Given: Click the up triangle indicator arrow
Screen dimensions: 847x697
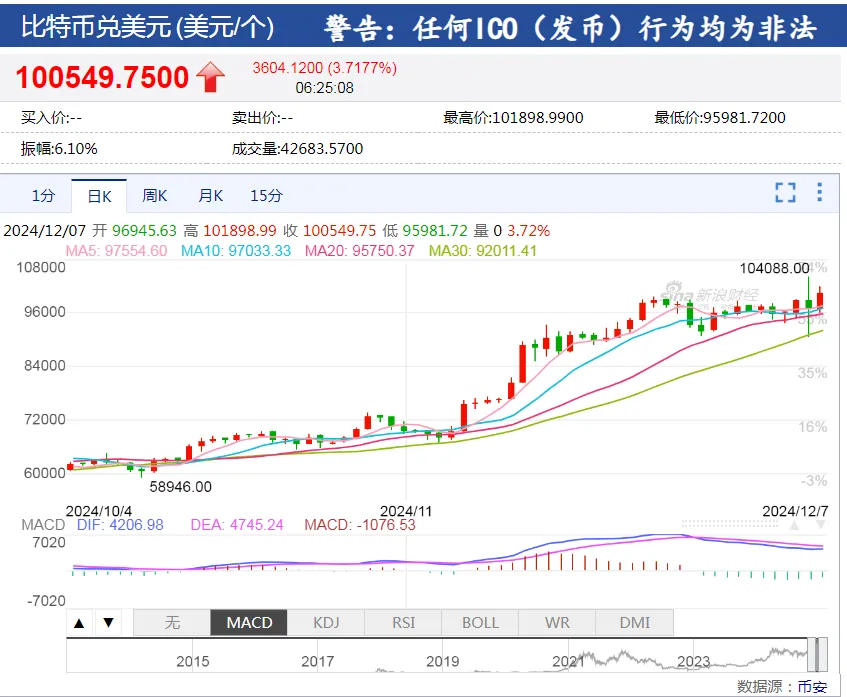Looking at the screenshot, I should click(x=80, y=622).
